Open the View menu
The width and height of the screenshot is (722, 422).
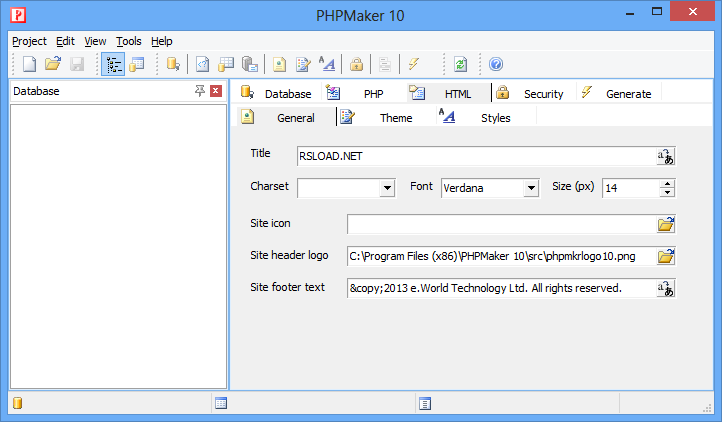(95, 41)
